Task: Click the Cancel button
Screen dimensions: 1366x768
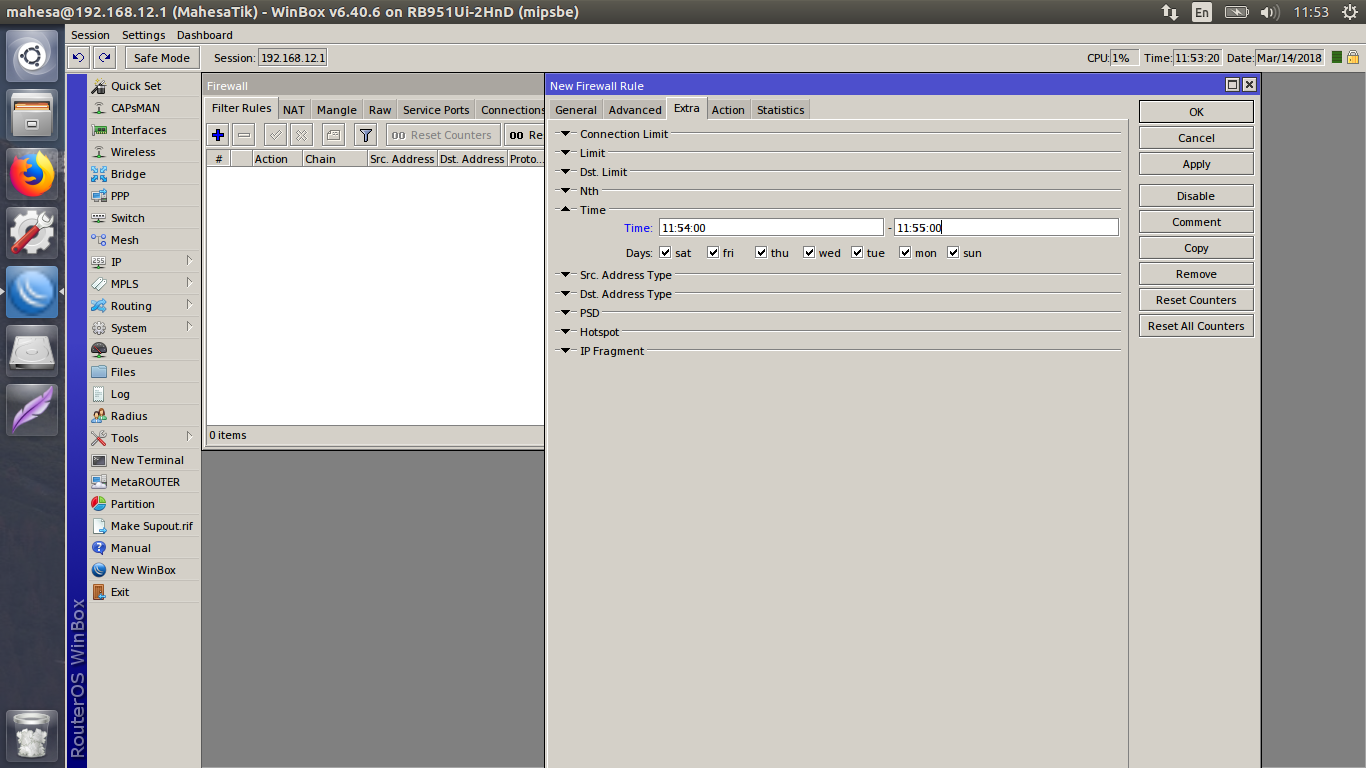Action: pos(1196,138)
